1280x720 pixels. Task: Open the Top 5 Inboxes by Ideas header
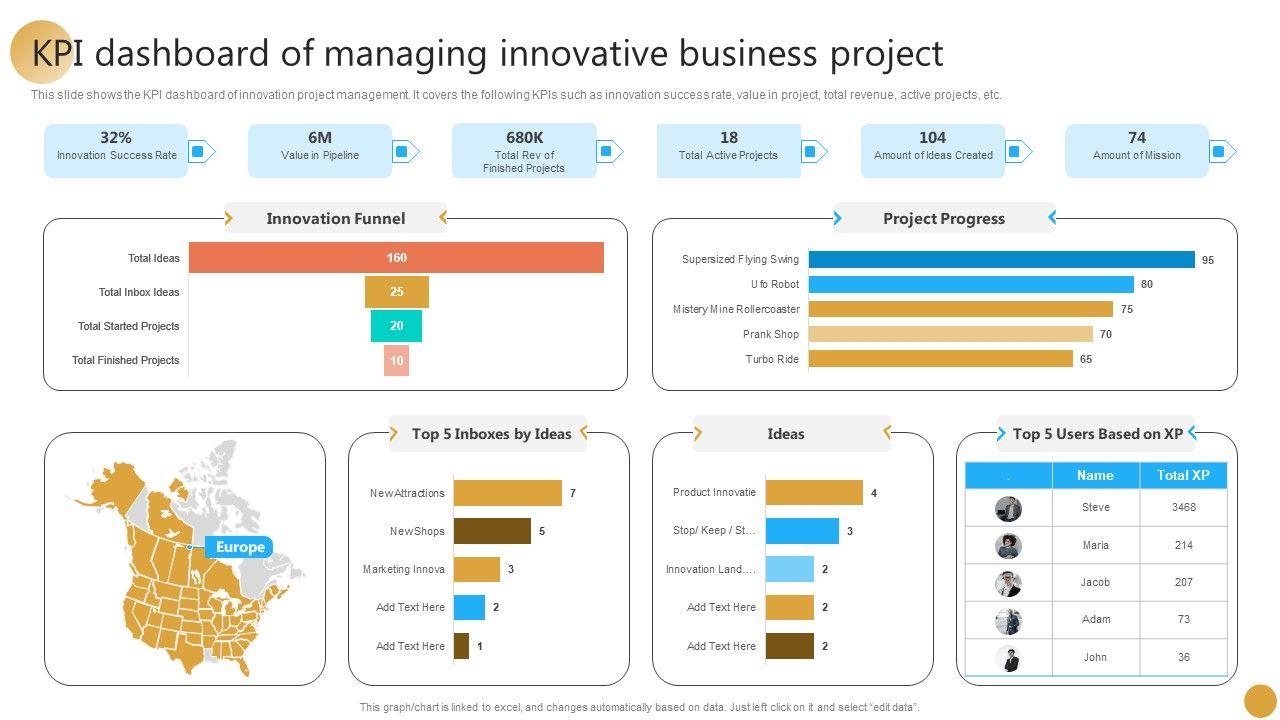[x=491, y=434]
